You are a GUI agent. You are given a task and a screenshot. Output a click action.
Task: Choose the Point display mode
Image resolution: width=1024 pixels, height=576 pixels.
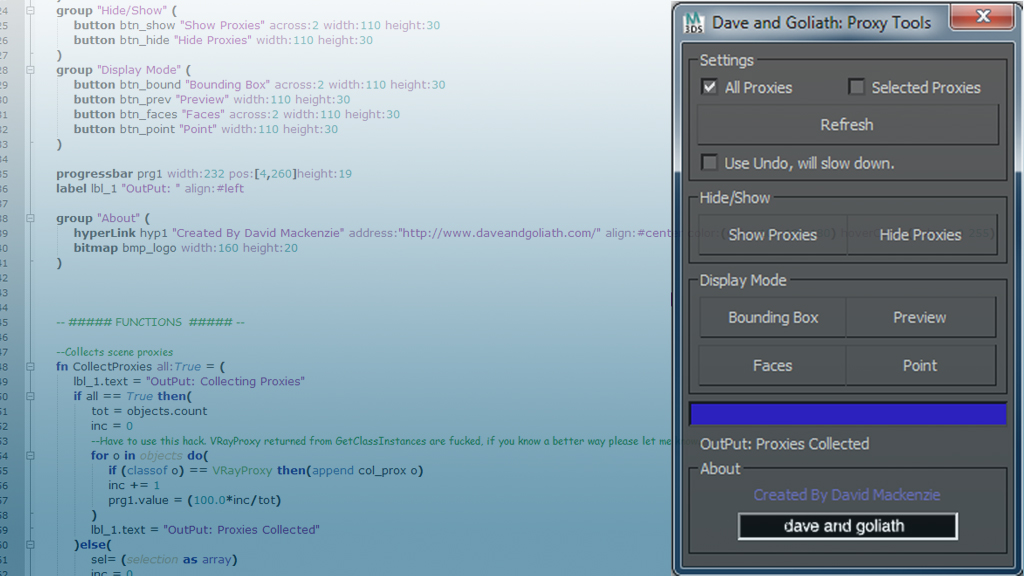click(x=920, y=366)
